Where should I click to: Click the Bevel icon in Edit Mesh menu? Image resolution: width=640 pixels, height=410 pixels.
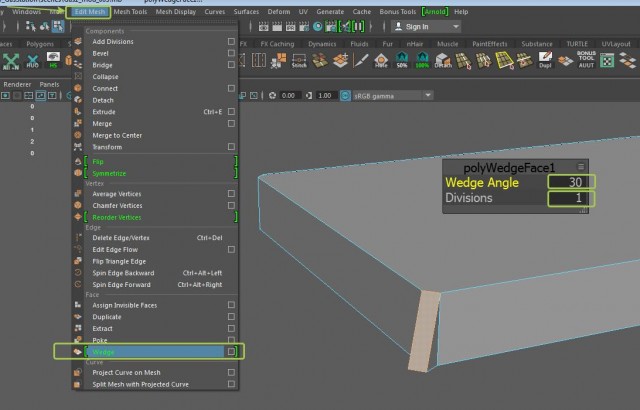[78, 53]
